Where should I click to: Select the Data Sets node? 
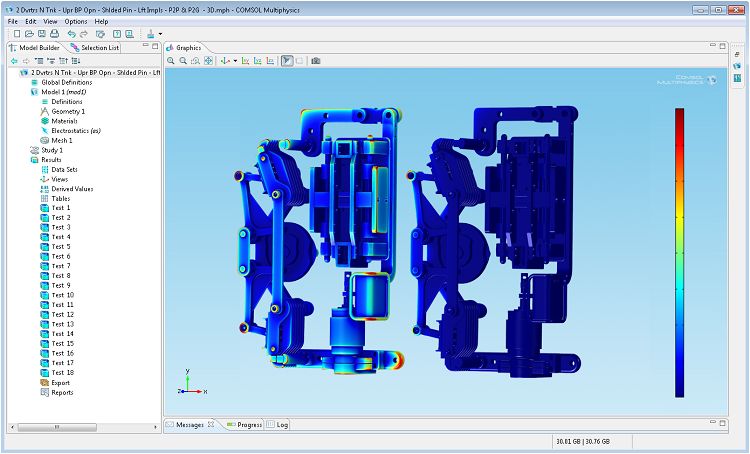[x=59, y=169]
